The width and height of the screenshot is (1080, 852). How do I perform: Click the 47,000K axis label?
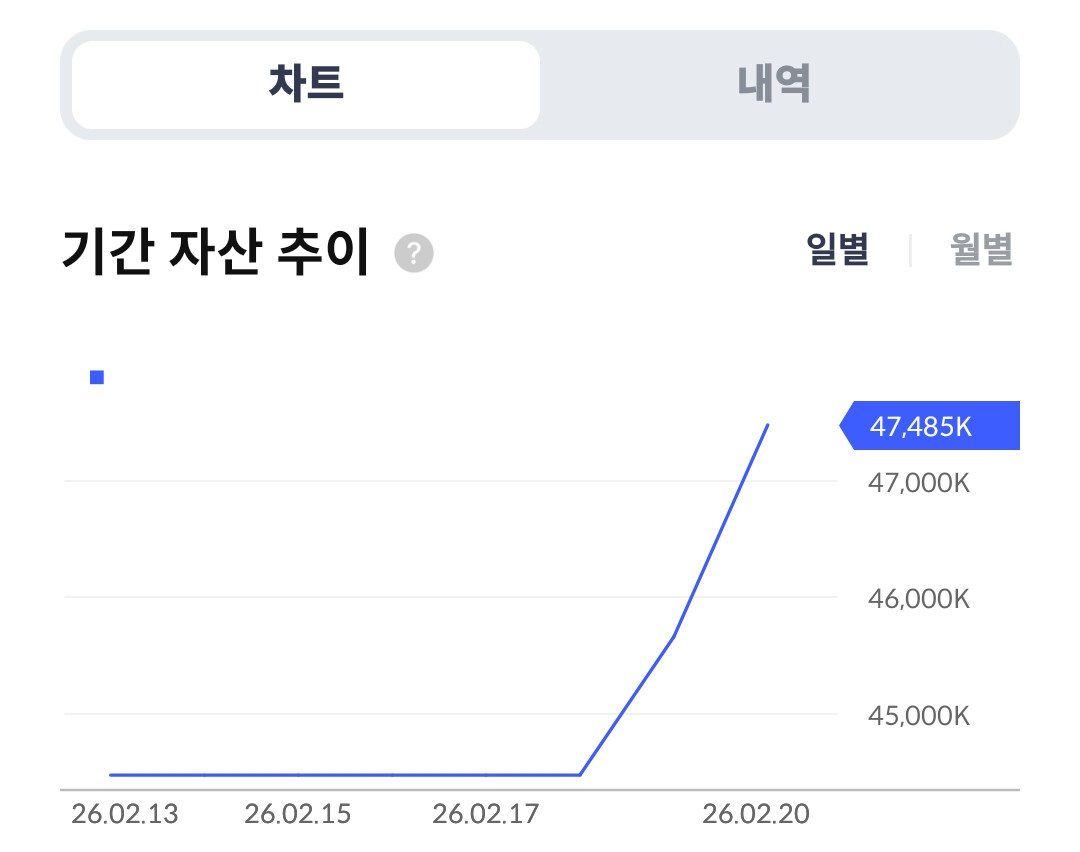pos(919,483)
